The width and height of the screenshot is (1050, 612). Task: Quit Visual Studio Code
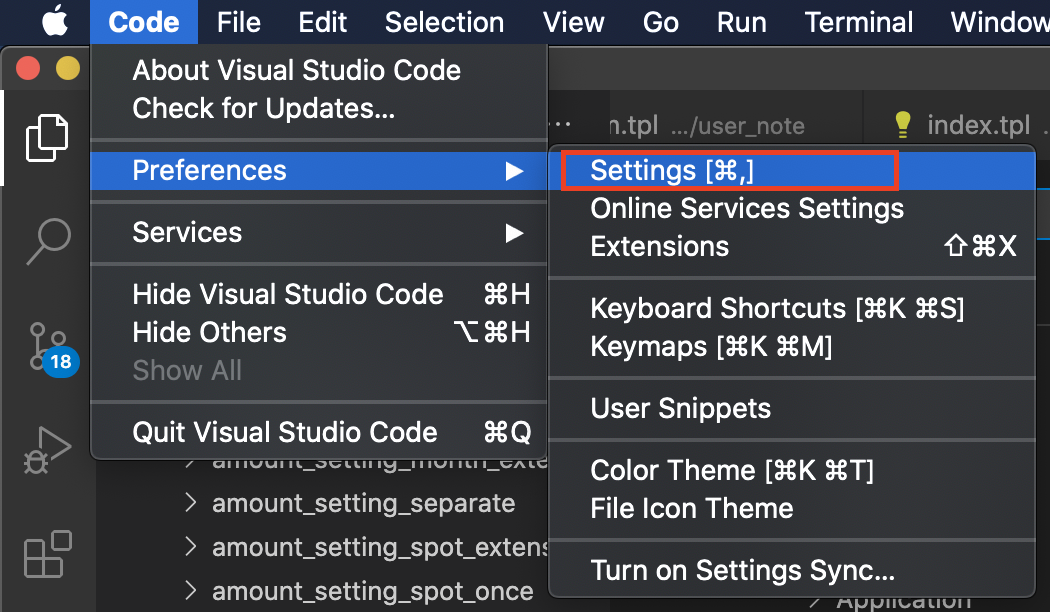tap(284, 432)
